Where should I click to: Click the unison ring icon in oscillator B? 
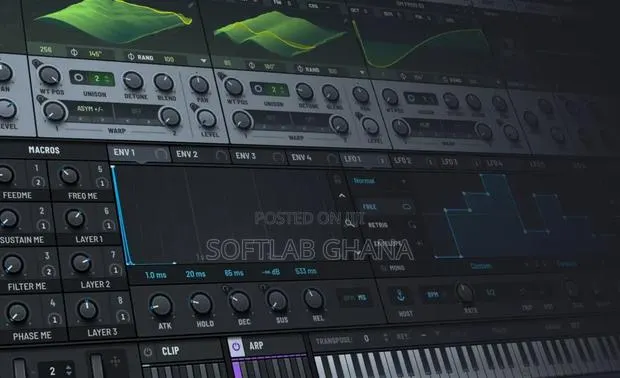258,89
